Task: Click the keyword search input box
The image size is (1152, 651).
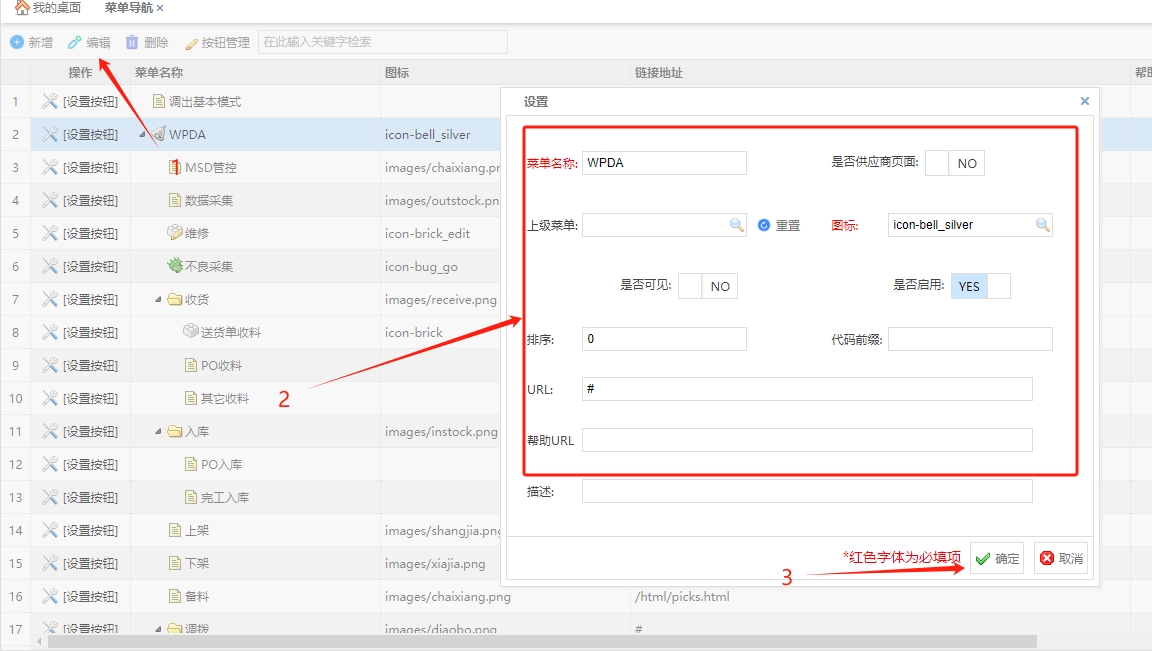Action: (382, 42)
